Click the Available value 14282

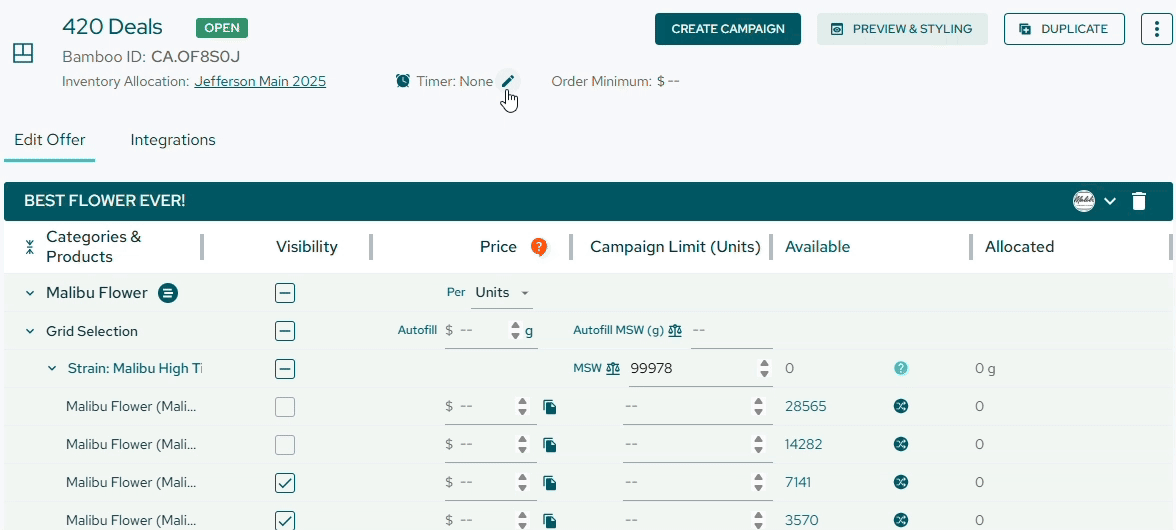pos(803,444)
